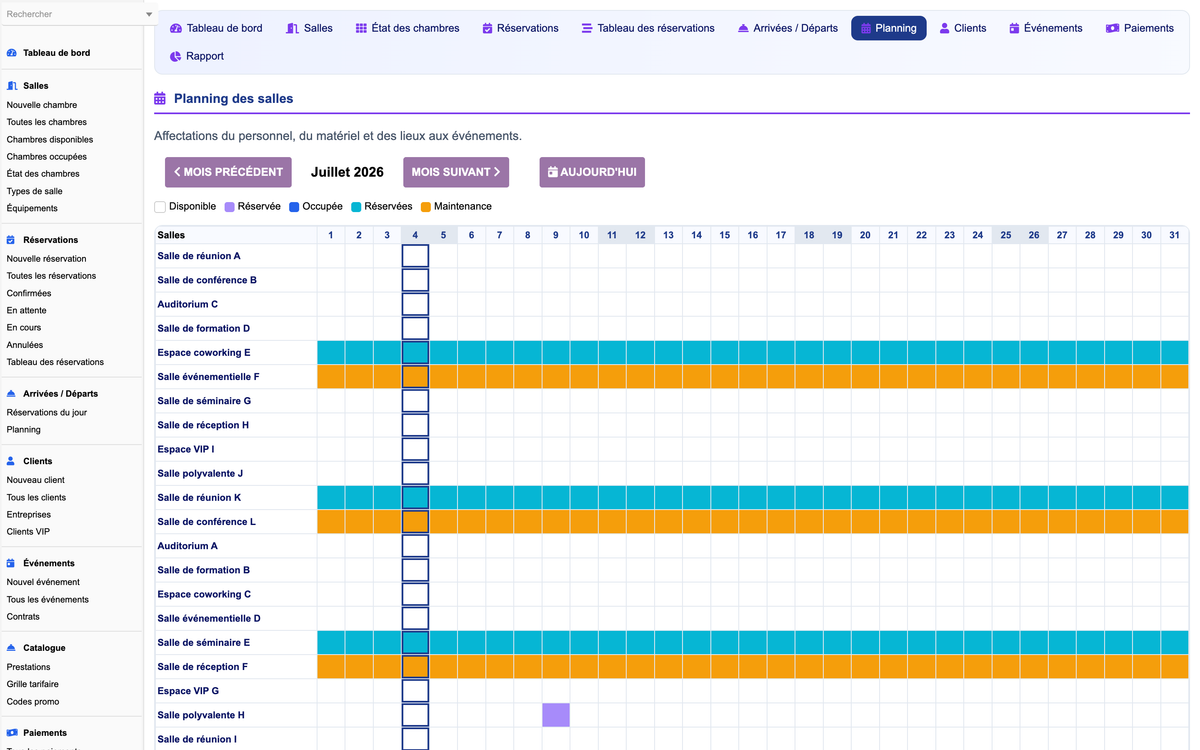
Task: Click the Arrivées / Départs bell icon in top nav
Action: [x=743, y=28]
